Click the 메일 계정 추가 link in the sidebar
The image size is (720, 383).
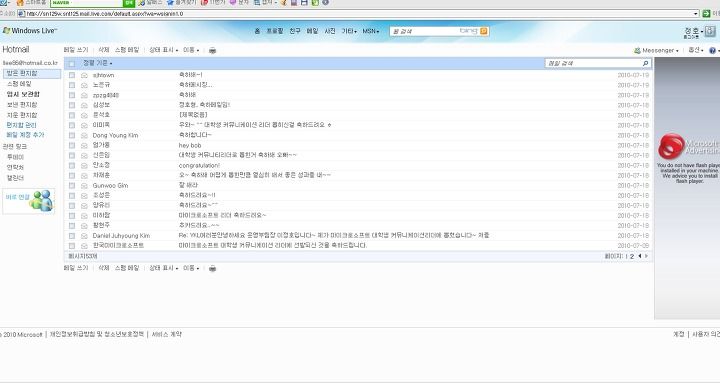point(25,135)
